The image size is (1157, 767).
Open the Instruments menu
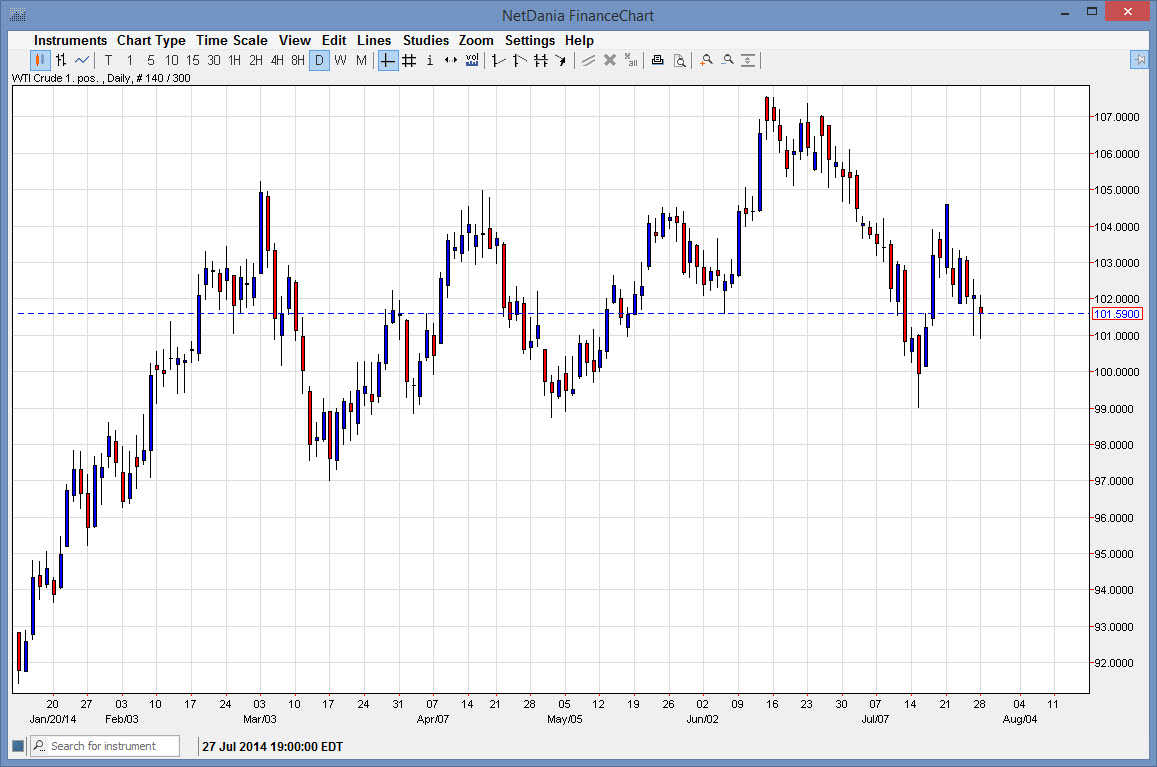(70, 40)
